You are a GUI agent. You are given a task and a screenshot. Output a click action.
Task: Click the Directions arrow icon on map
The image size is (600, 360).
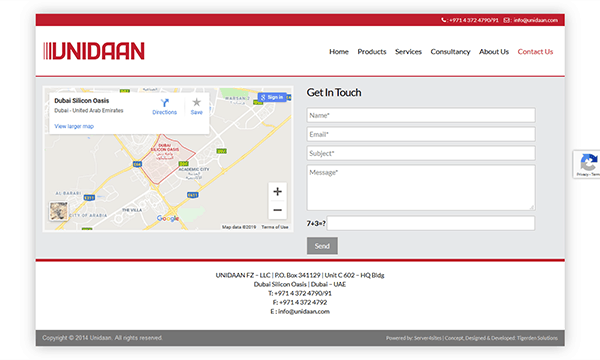pos(165,103)
